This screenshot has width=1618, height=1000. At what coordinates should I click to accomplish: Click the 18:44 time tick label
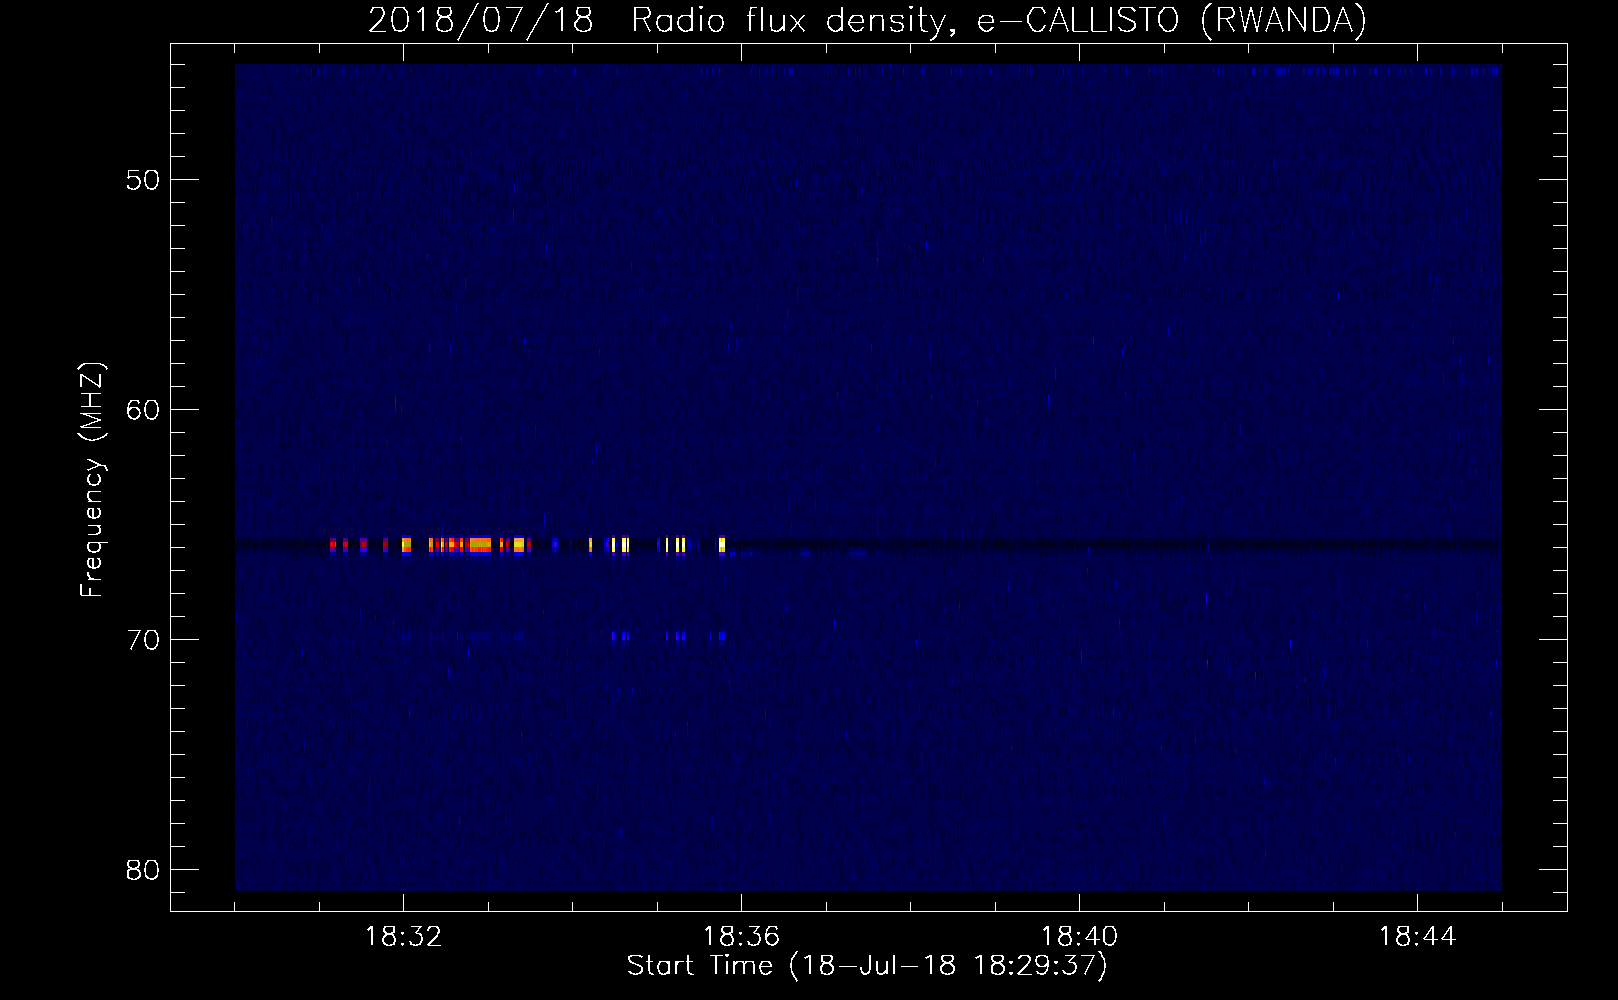(x=1417, y=937)
